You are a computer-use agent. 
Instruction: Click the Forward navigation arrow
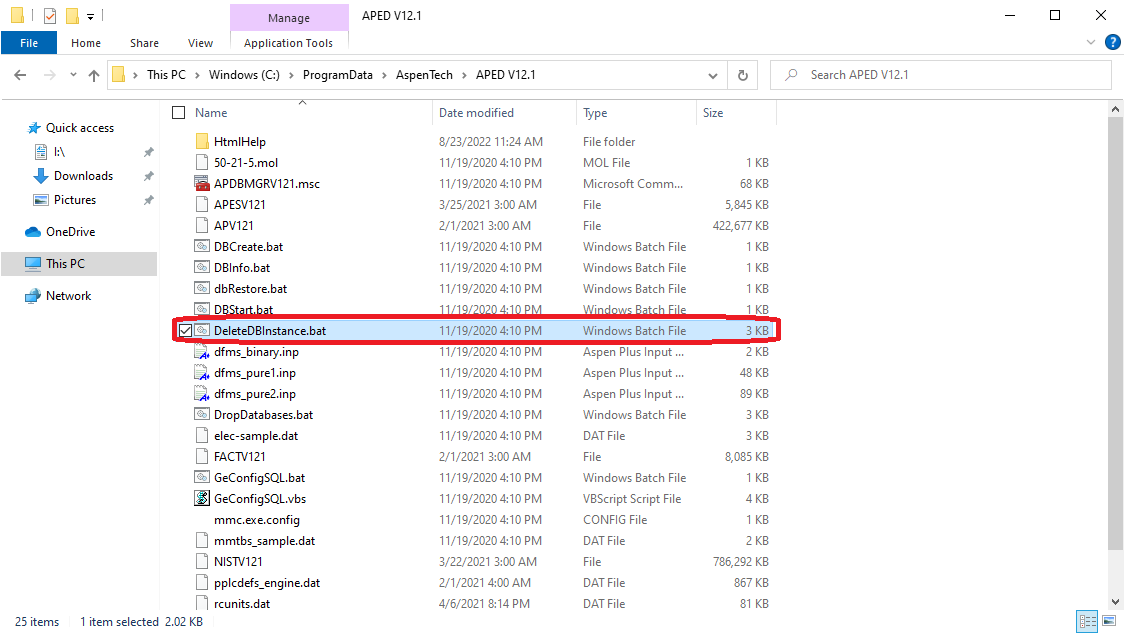(50, 75)
